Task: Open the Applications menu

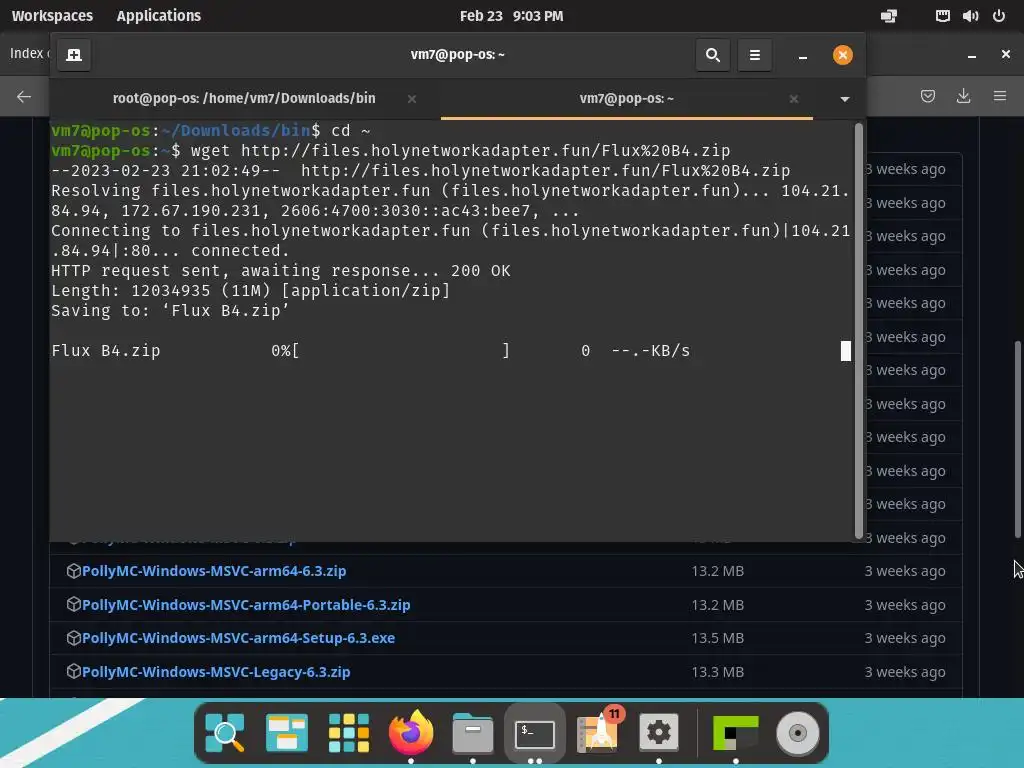Action: [x=159, y=16]
